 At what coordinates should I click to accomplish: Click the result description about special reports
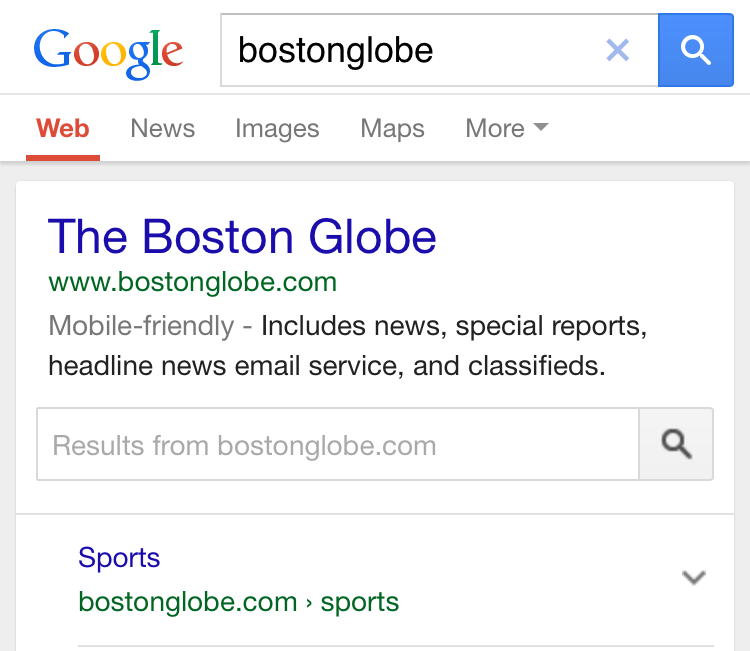tap(454, 326)
